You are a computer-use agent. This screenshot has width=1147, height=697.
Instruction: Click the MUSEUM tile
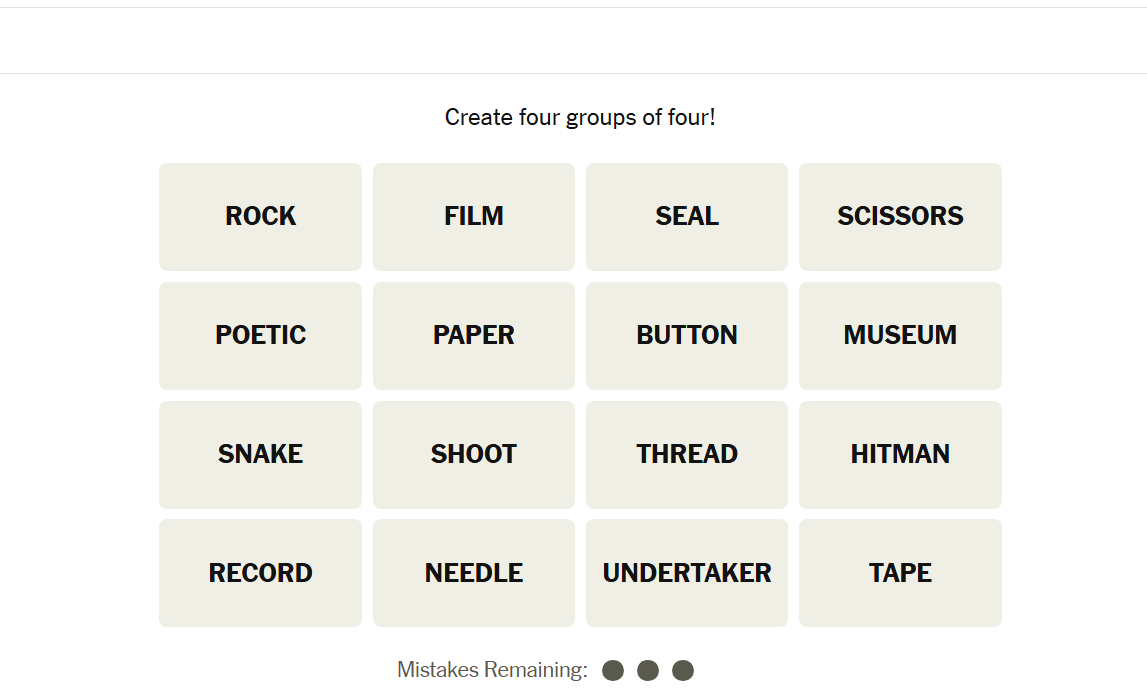click(900, 335)
